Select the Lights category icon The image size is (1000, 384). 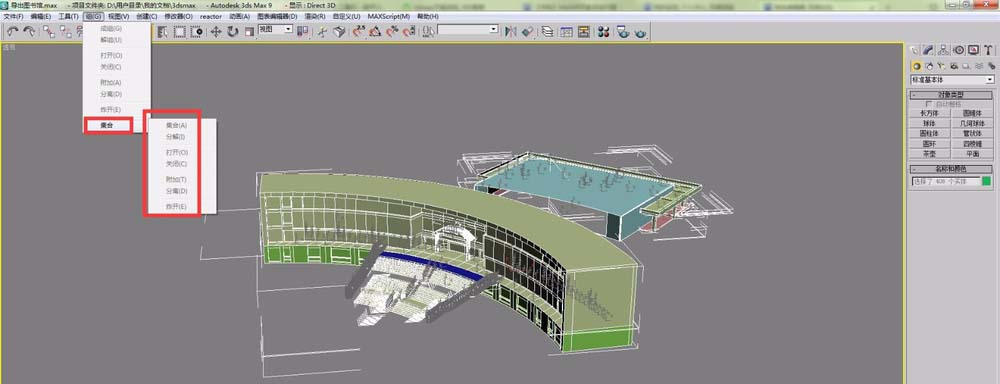(x=942, y=66)
